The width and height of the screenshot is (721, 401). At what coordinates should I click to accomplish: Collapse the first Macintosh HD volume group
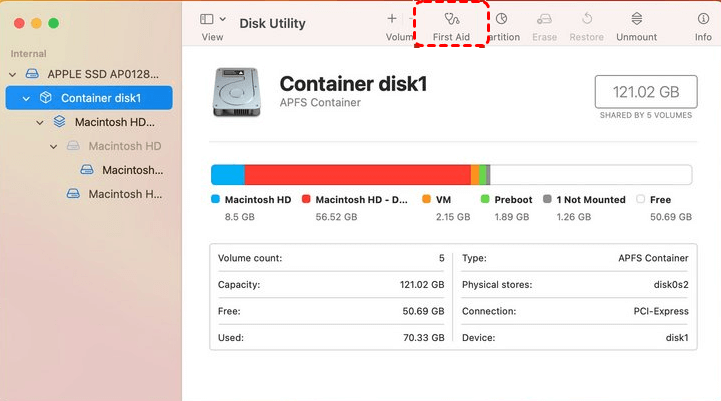click(x=40, y=122)
